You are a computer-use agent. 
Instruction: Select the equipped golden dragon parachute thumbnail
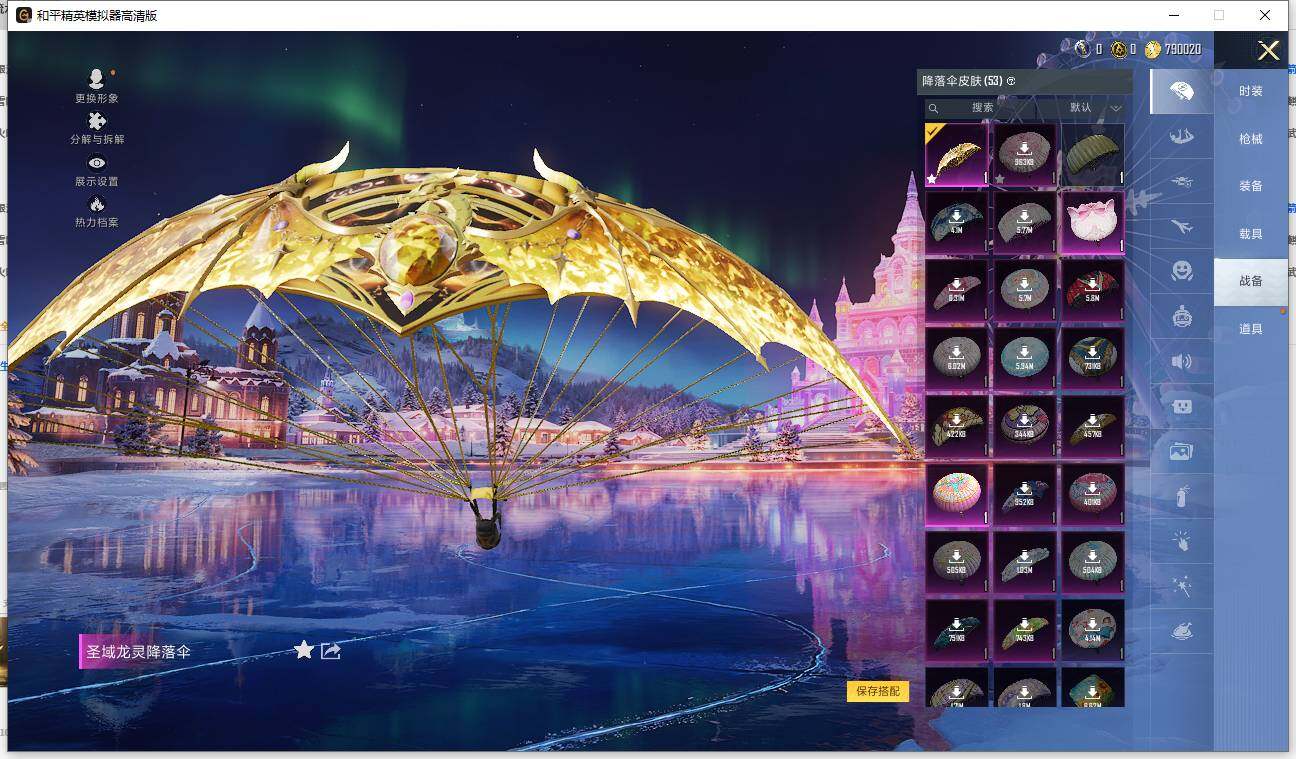point(956,154)
